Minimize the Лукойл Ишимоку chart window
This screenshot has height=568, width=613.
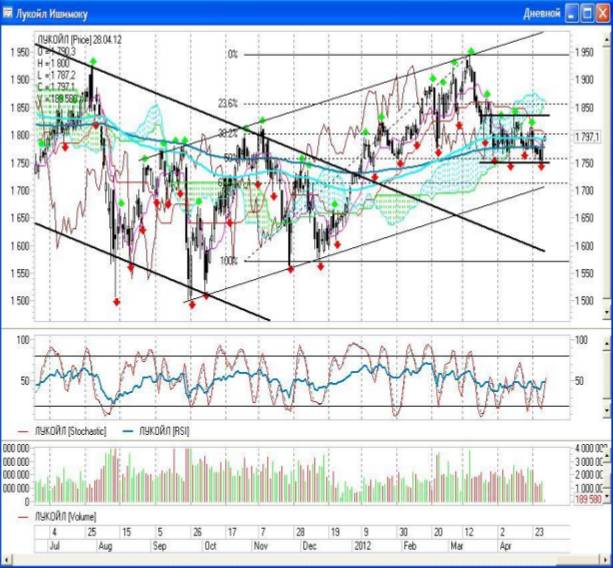572,14
